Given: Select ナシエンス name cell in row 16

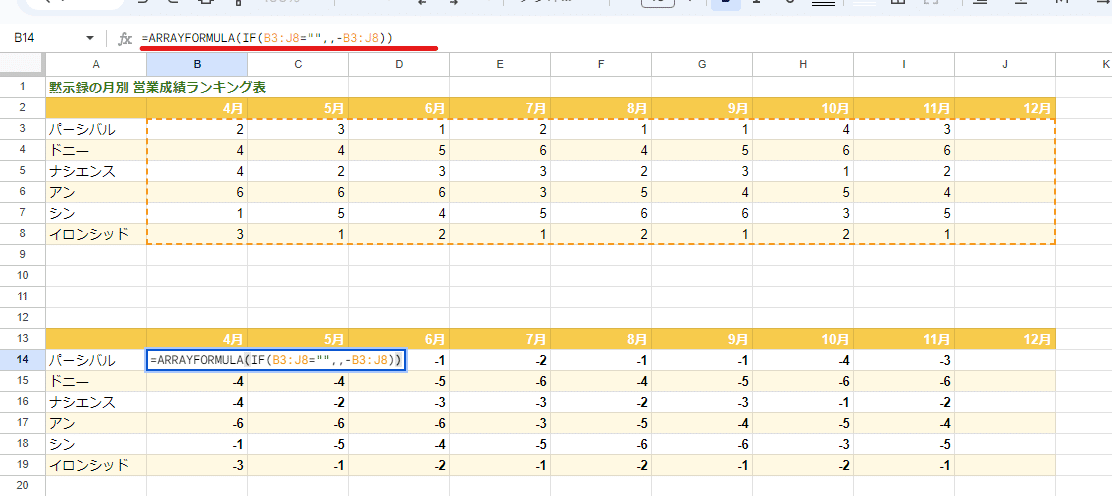Looking at the screenshot, I should pyautogui.click(x=96, y=402).
